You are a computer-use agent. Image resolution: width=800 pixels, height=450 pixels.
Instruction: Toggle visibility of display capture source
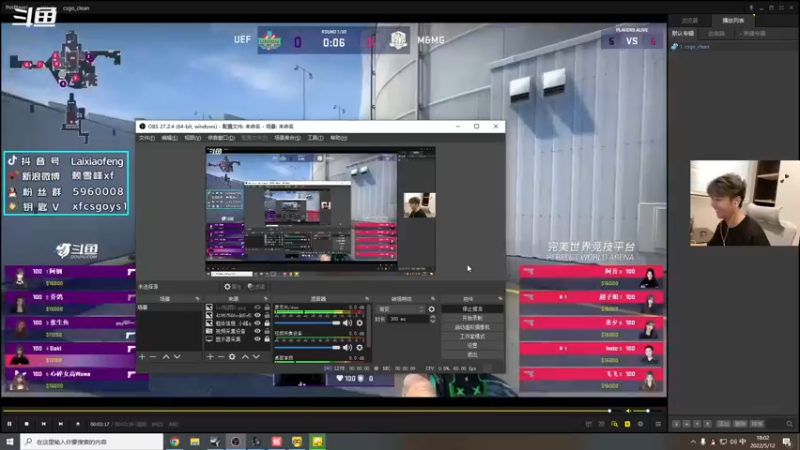click(x=257, y=339)
